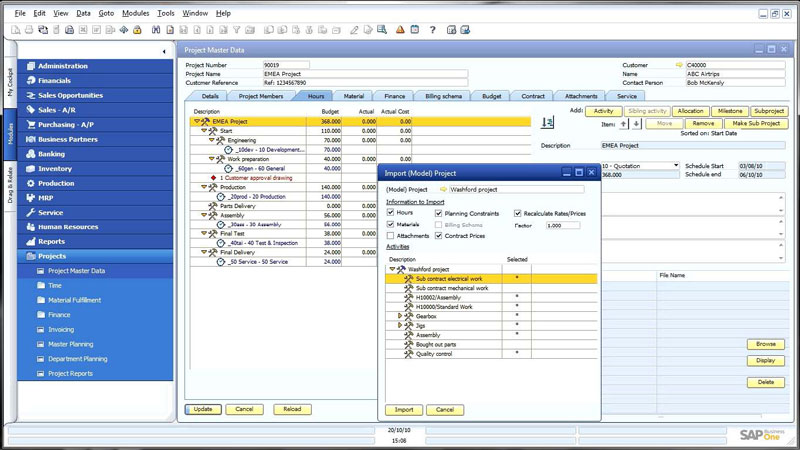Click the Browse button

coord(765,344)
